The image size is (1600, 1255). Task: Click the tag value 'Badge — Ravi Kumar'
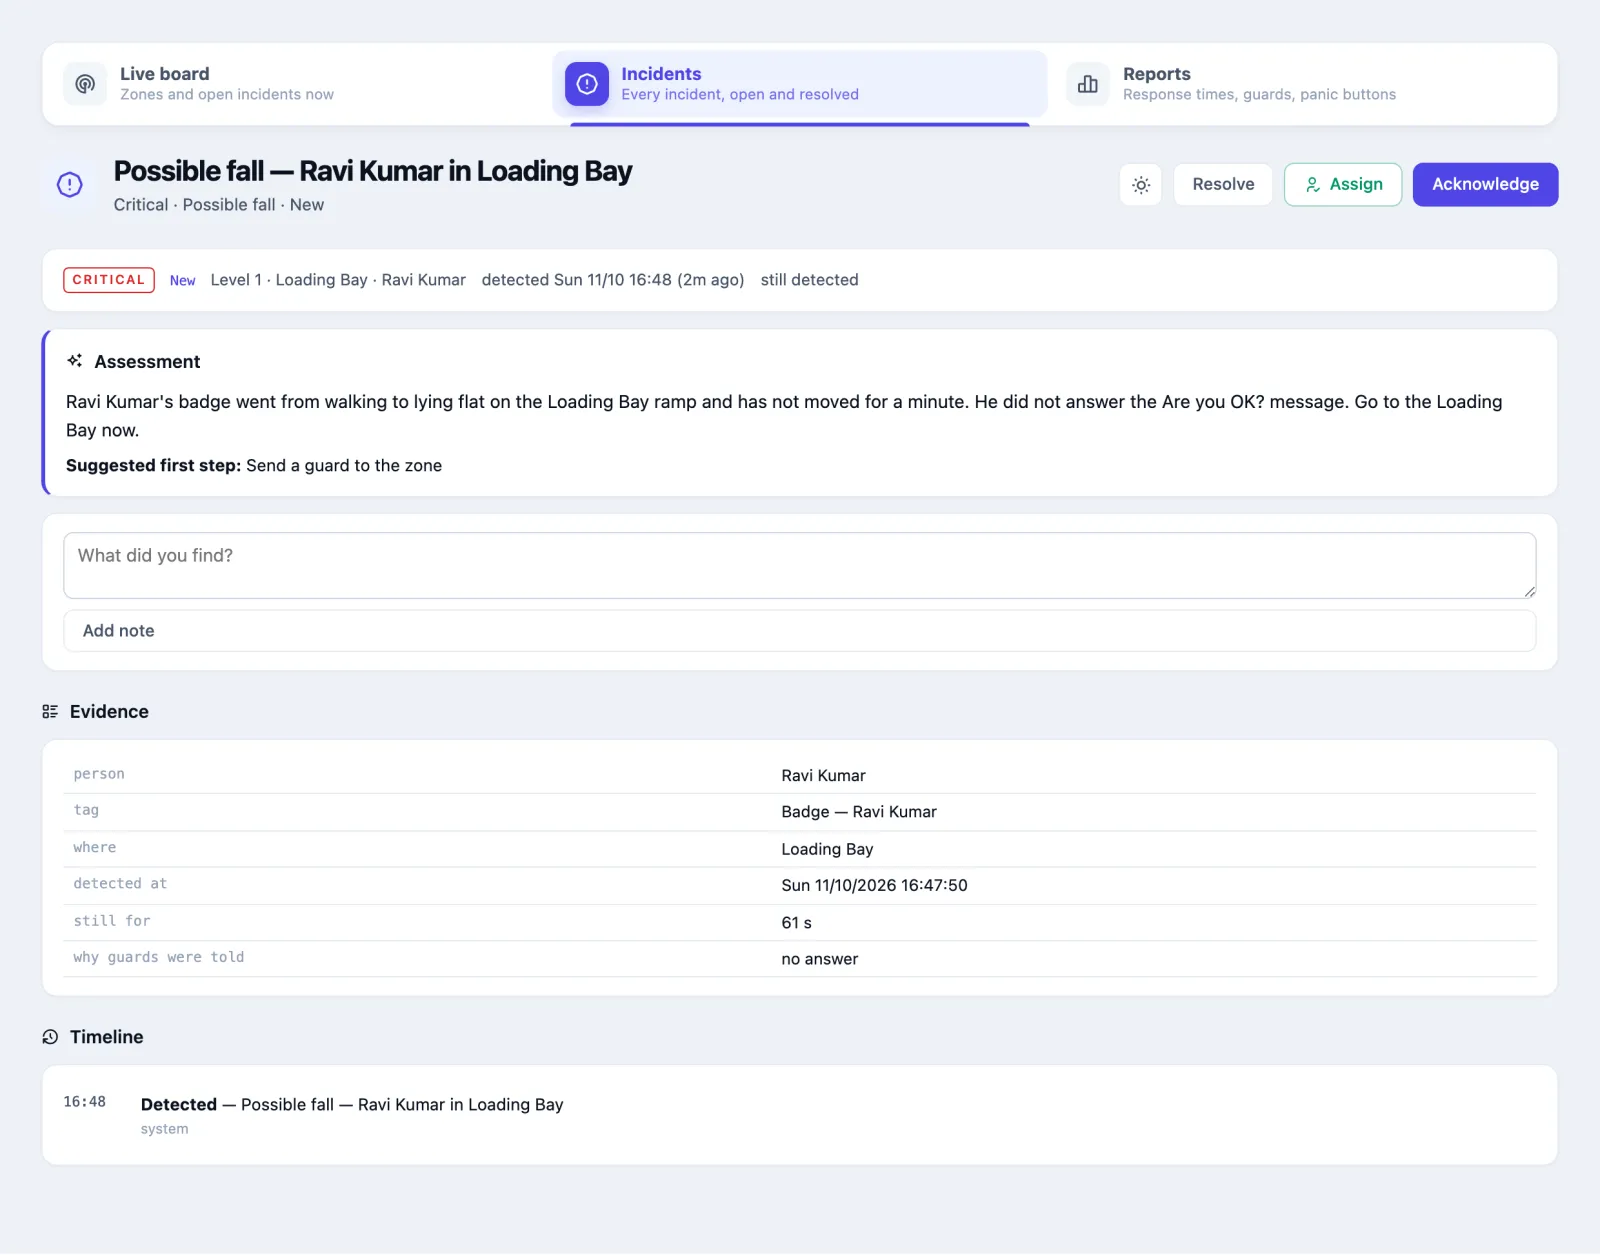click(859, 812)
